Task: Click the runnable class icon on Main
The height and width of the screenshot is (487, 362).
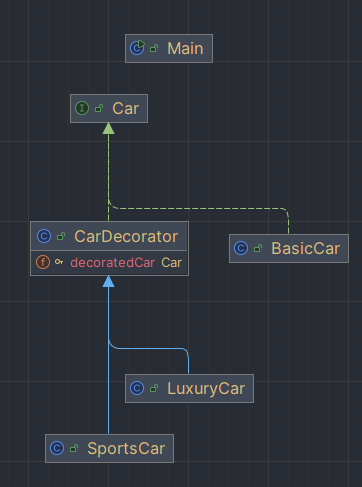Action: click(x=137, y=48)
